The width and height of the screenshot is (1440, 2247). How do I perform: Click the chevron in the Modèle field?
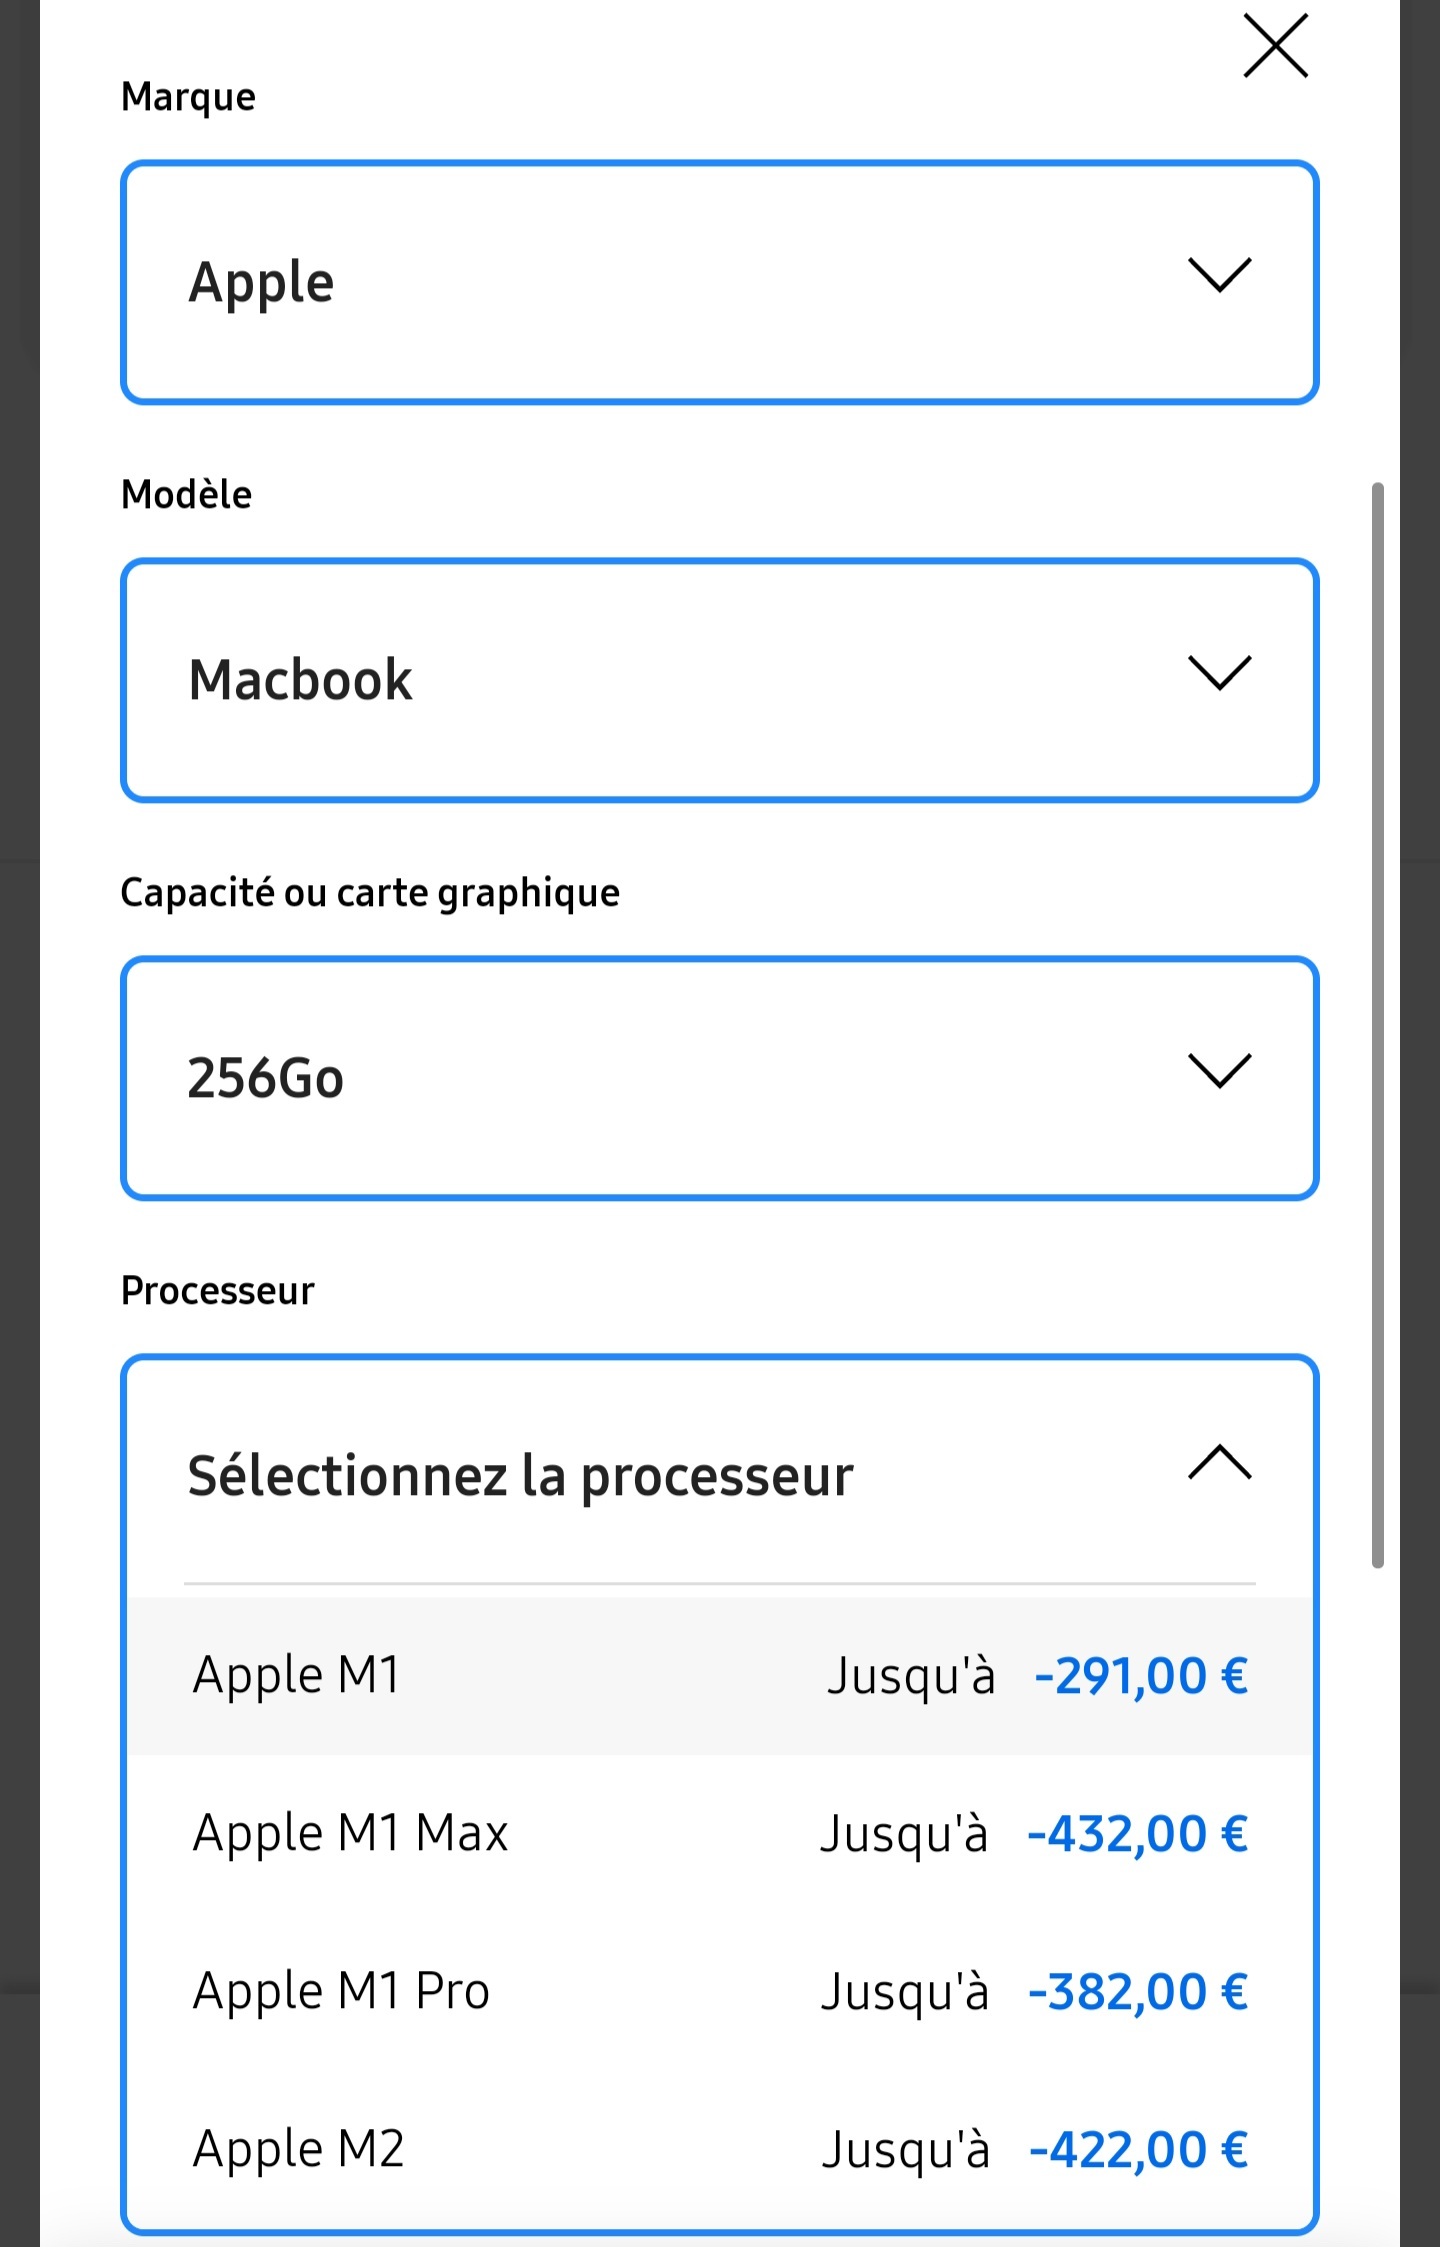[x=1219, y=673]
